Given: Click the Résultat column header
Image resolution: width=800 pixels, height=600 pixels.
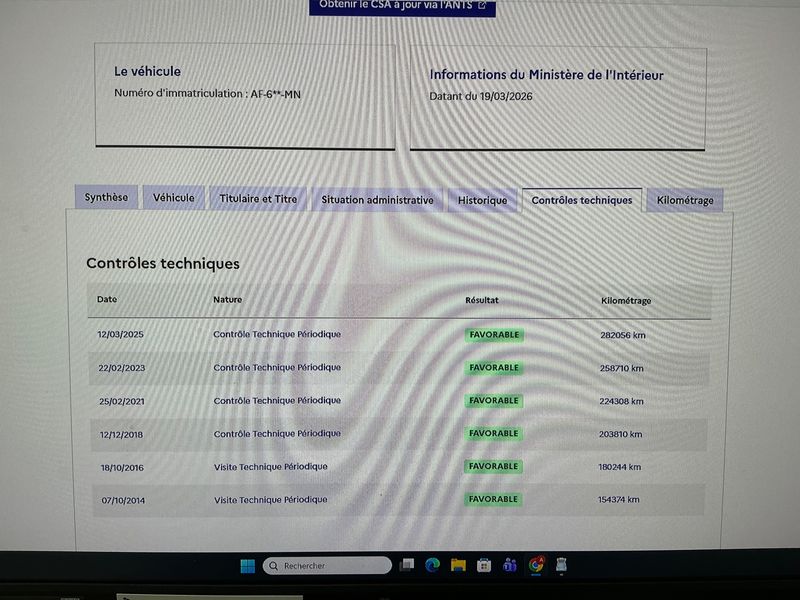Looking at the screenshot, I should click(482, 300).
